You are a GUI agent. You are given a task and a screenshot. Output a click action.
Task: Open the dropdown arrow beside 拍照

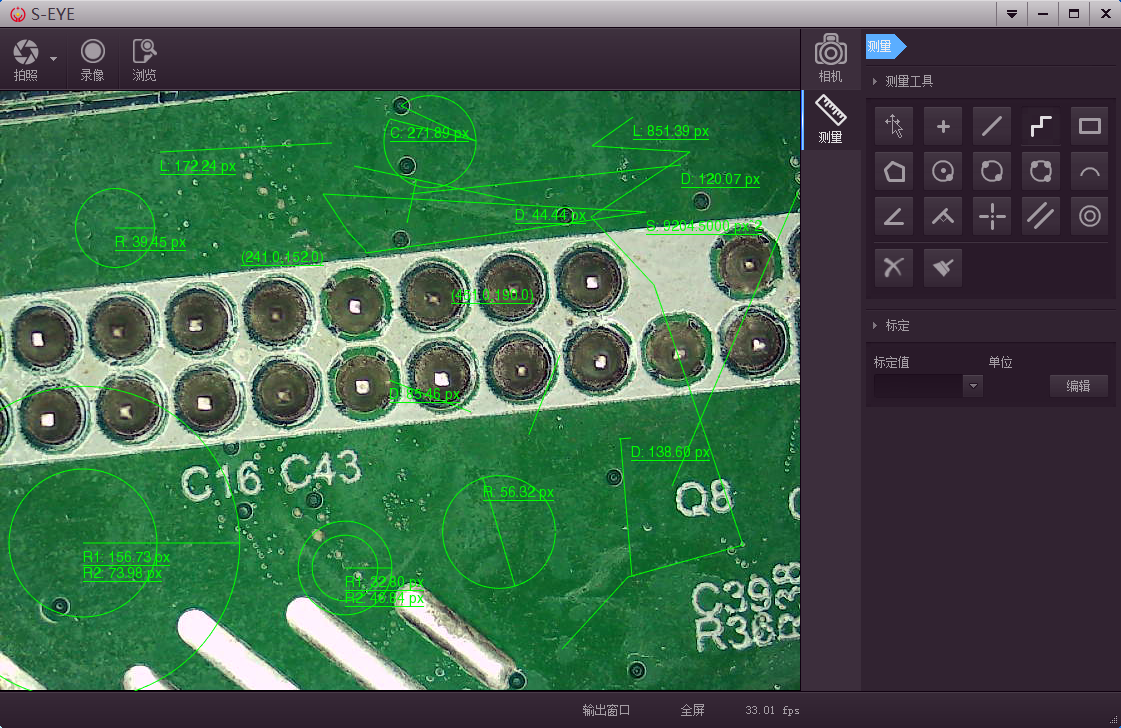(54, 59)
